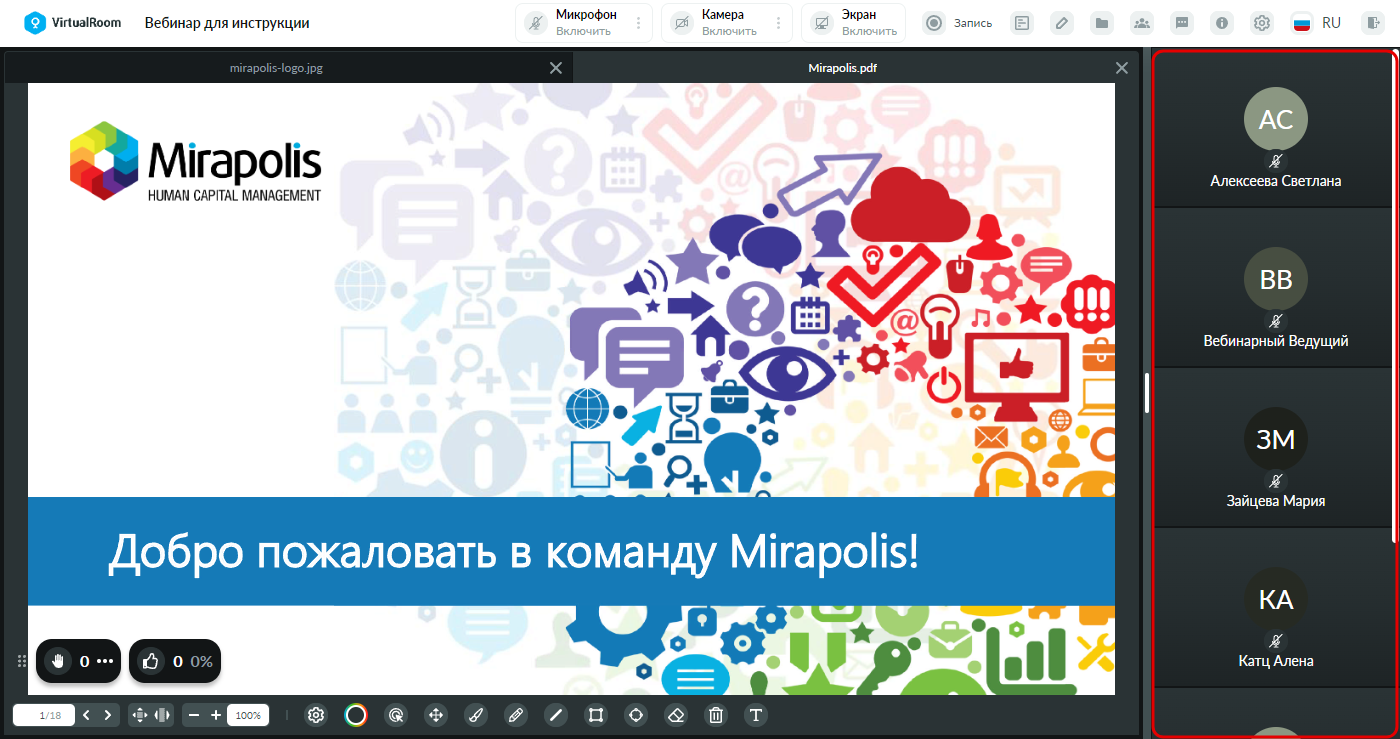The width and height of the screenshot is (1400, 739).
Task: Open the files folder icon in the header
Action: tap(1102, 23)
